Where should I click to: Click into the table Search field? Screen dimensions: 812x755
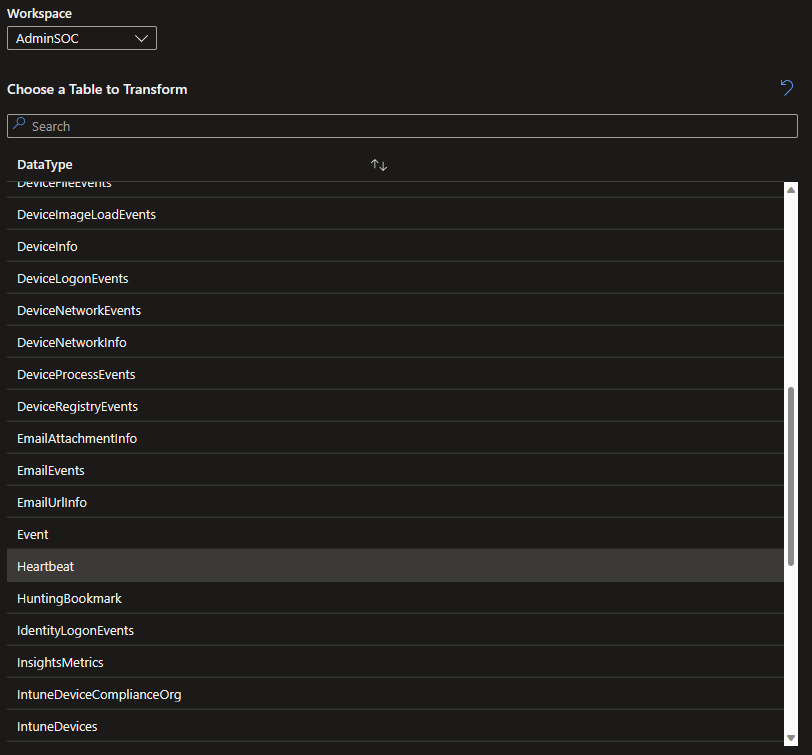tap(402, 126)
